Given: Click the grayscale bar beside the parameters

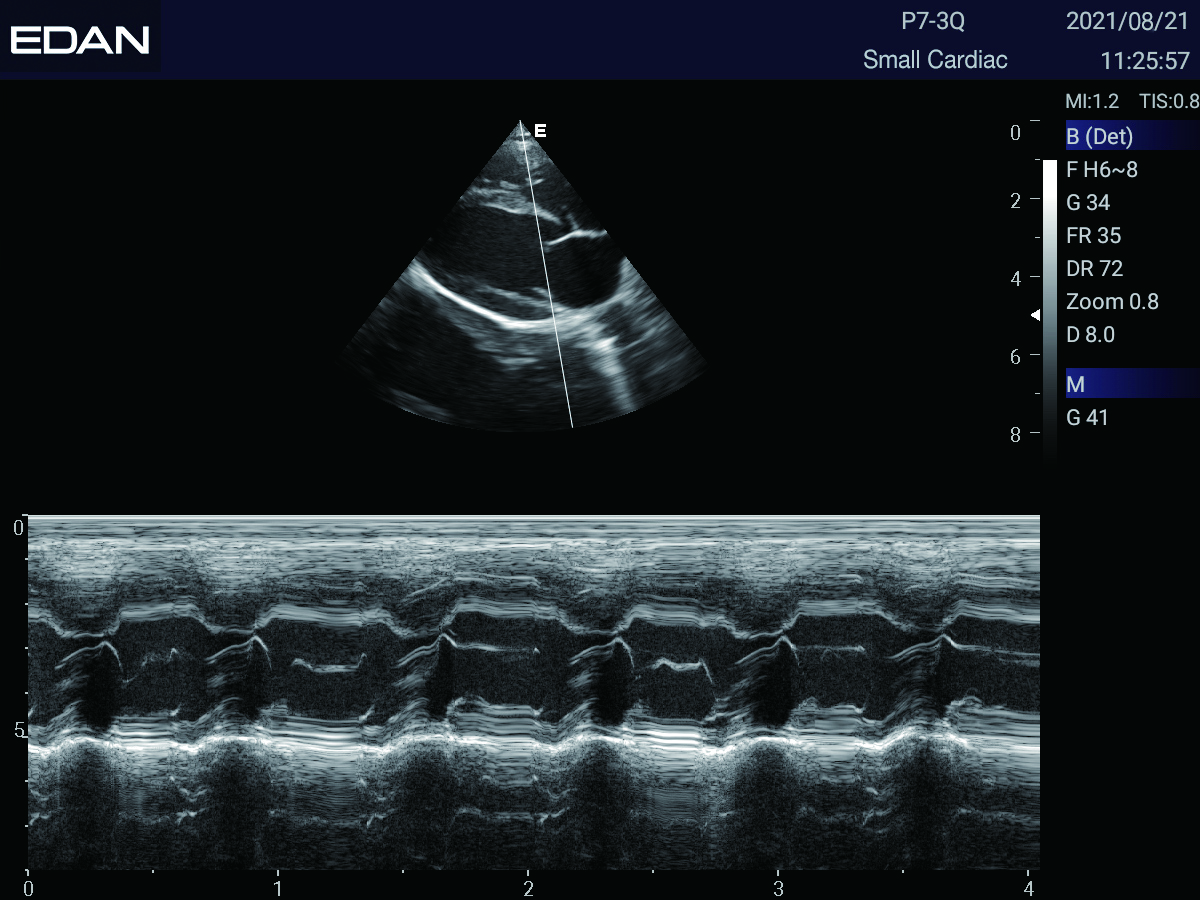Looking at the screenshot, I should (x=1049, y=300).
